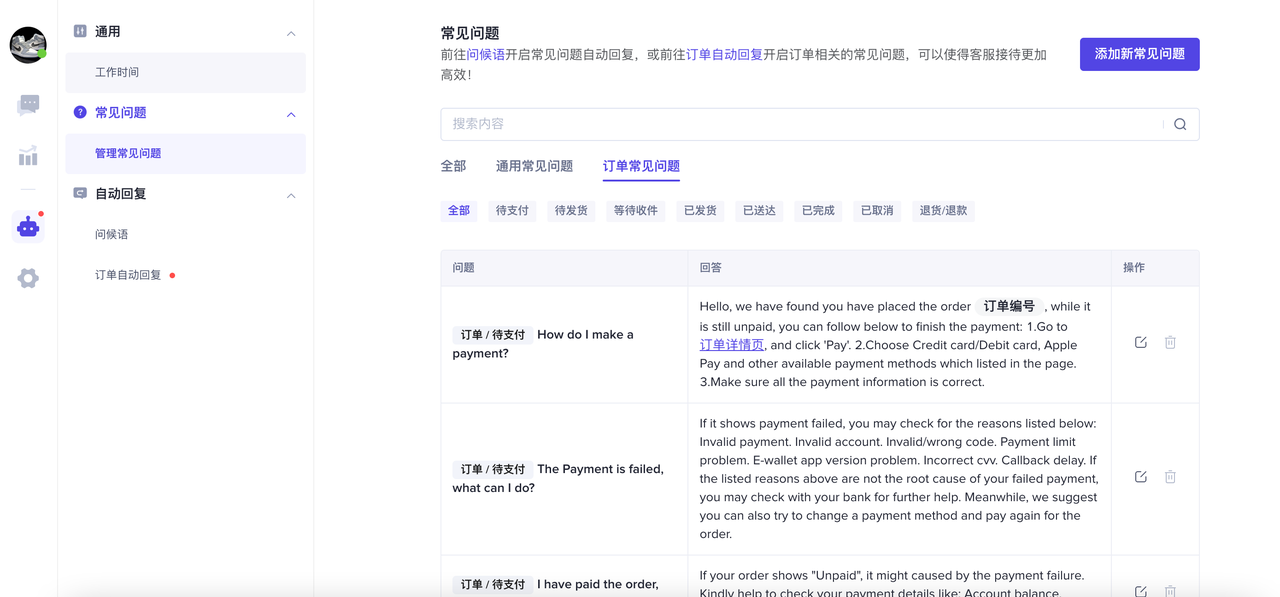Viewport: 1280px width, 597px height.
Task: Open the chat messages sidebar icon
Action: pos(28,104)
